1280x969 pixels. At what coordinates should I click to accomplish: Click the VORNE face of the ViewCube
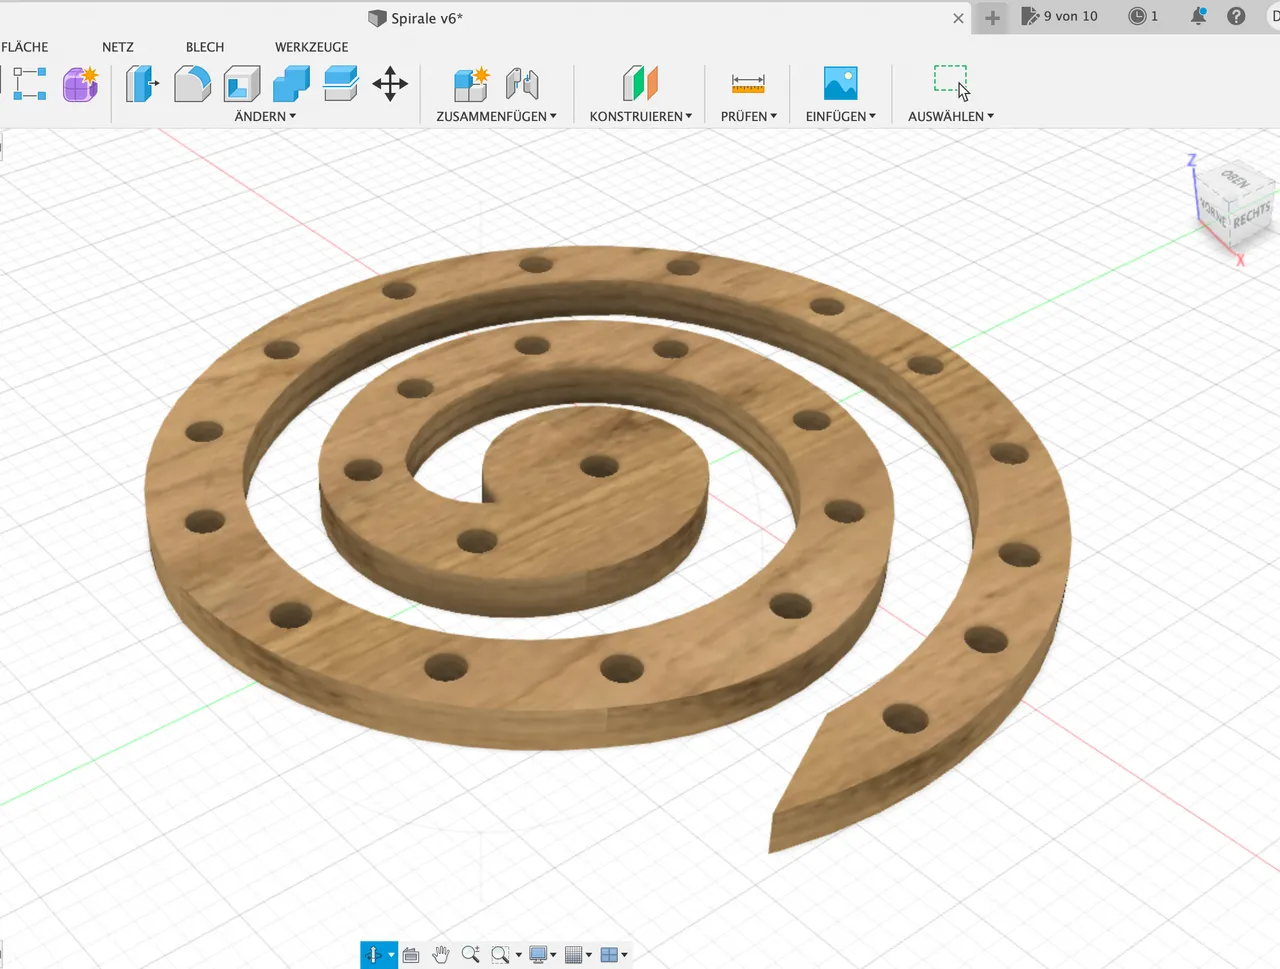tap(1213, 212)
